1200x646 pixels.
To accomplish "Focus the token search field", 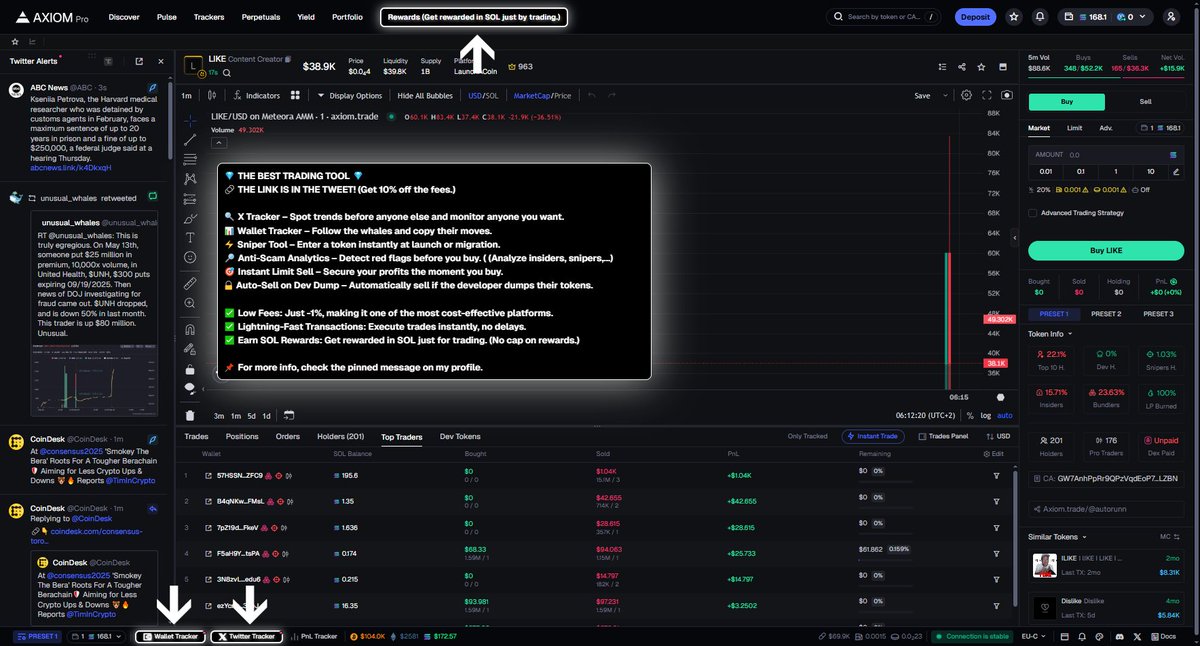I will [x=884, y=17].
